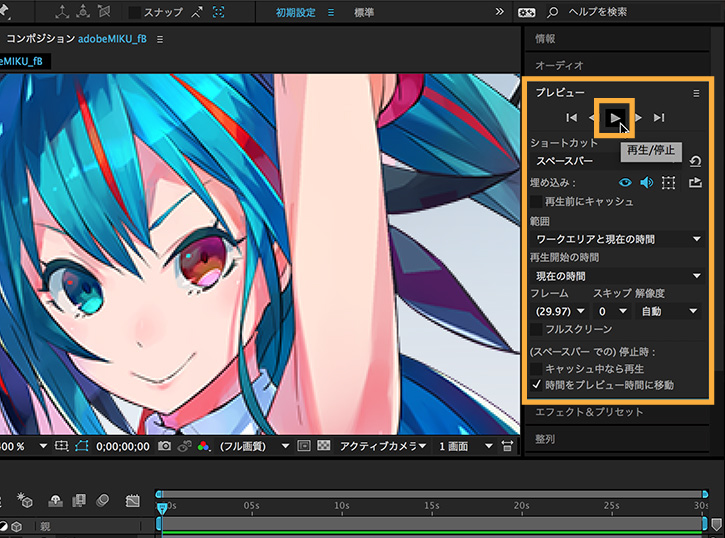Open the スキップ value 0 dropdown
Image resolution: width=725 pixels, height=538 pixels.
click(612, 312)
